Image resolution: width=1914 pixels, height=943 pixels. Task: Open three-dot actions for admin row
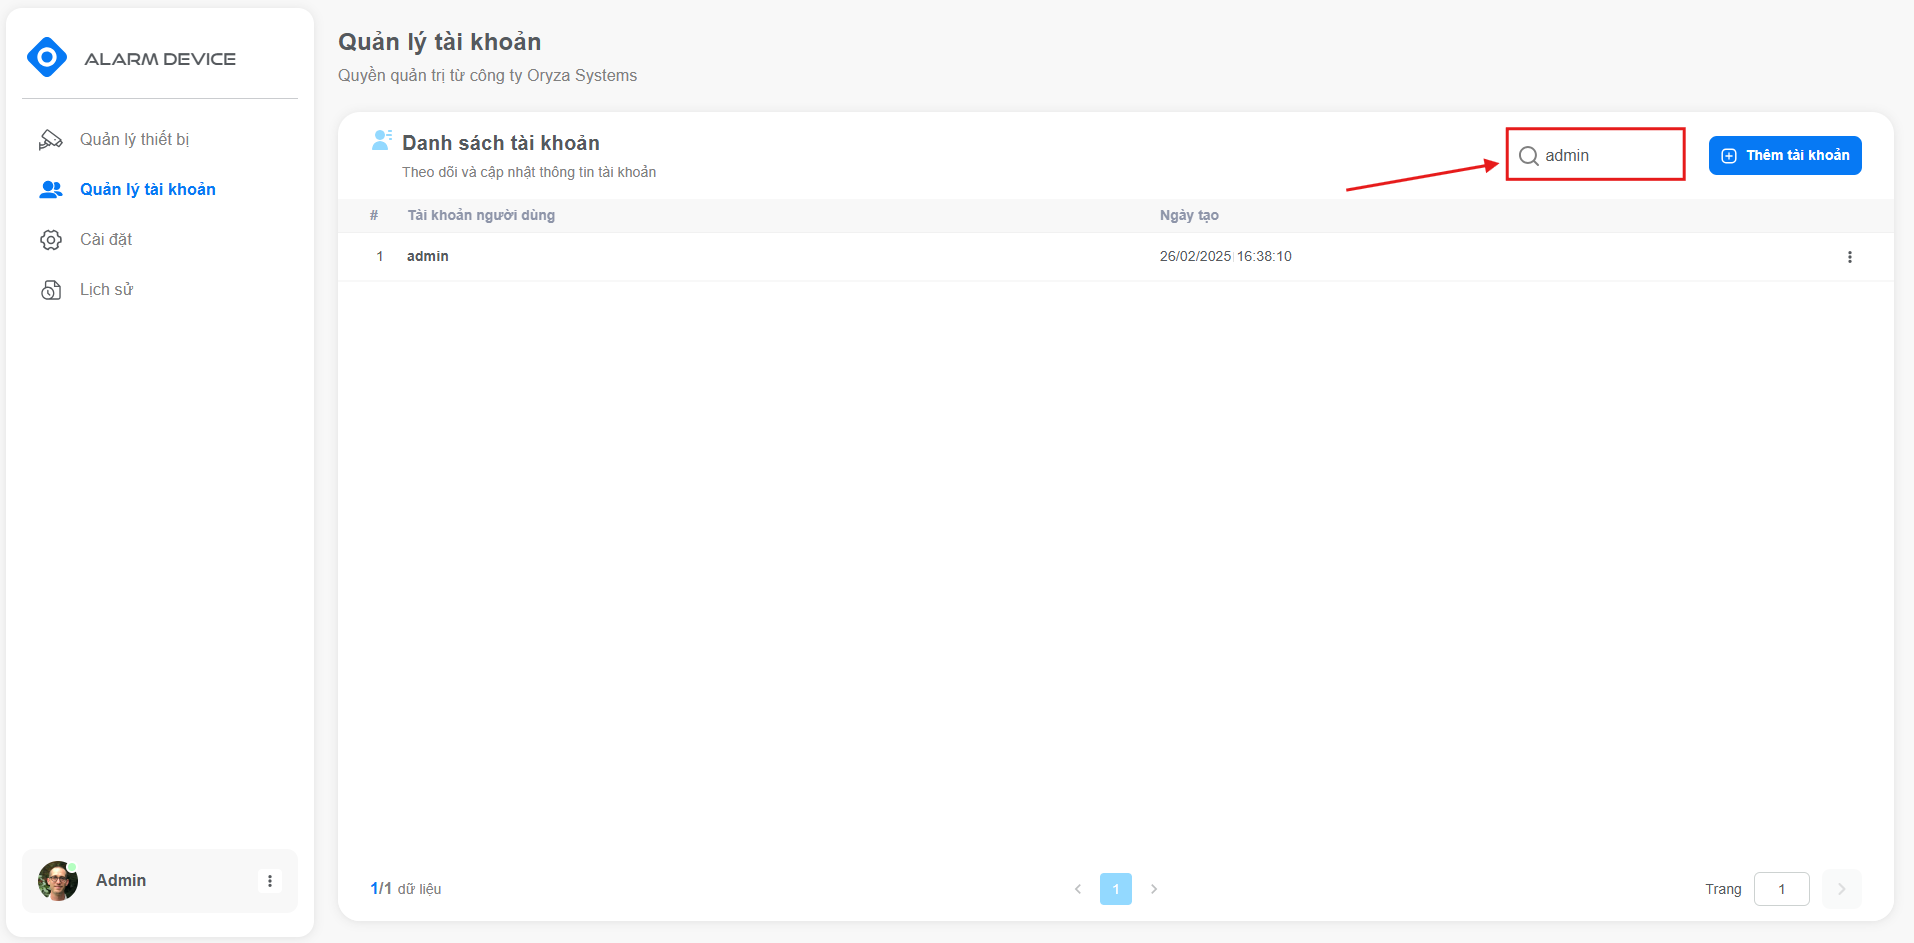pos(1849,257)
